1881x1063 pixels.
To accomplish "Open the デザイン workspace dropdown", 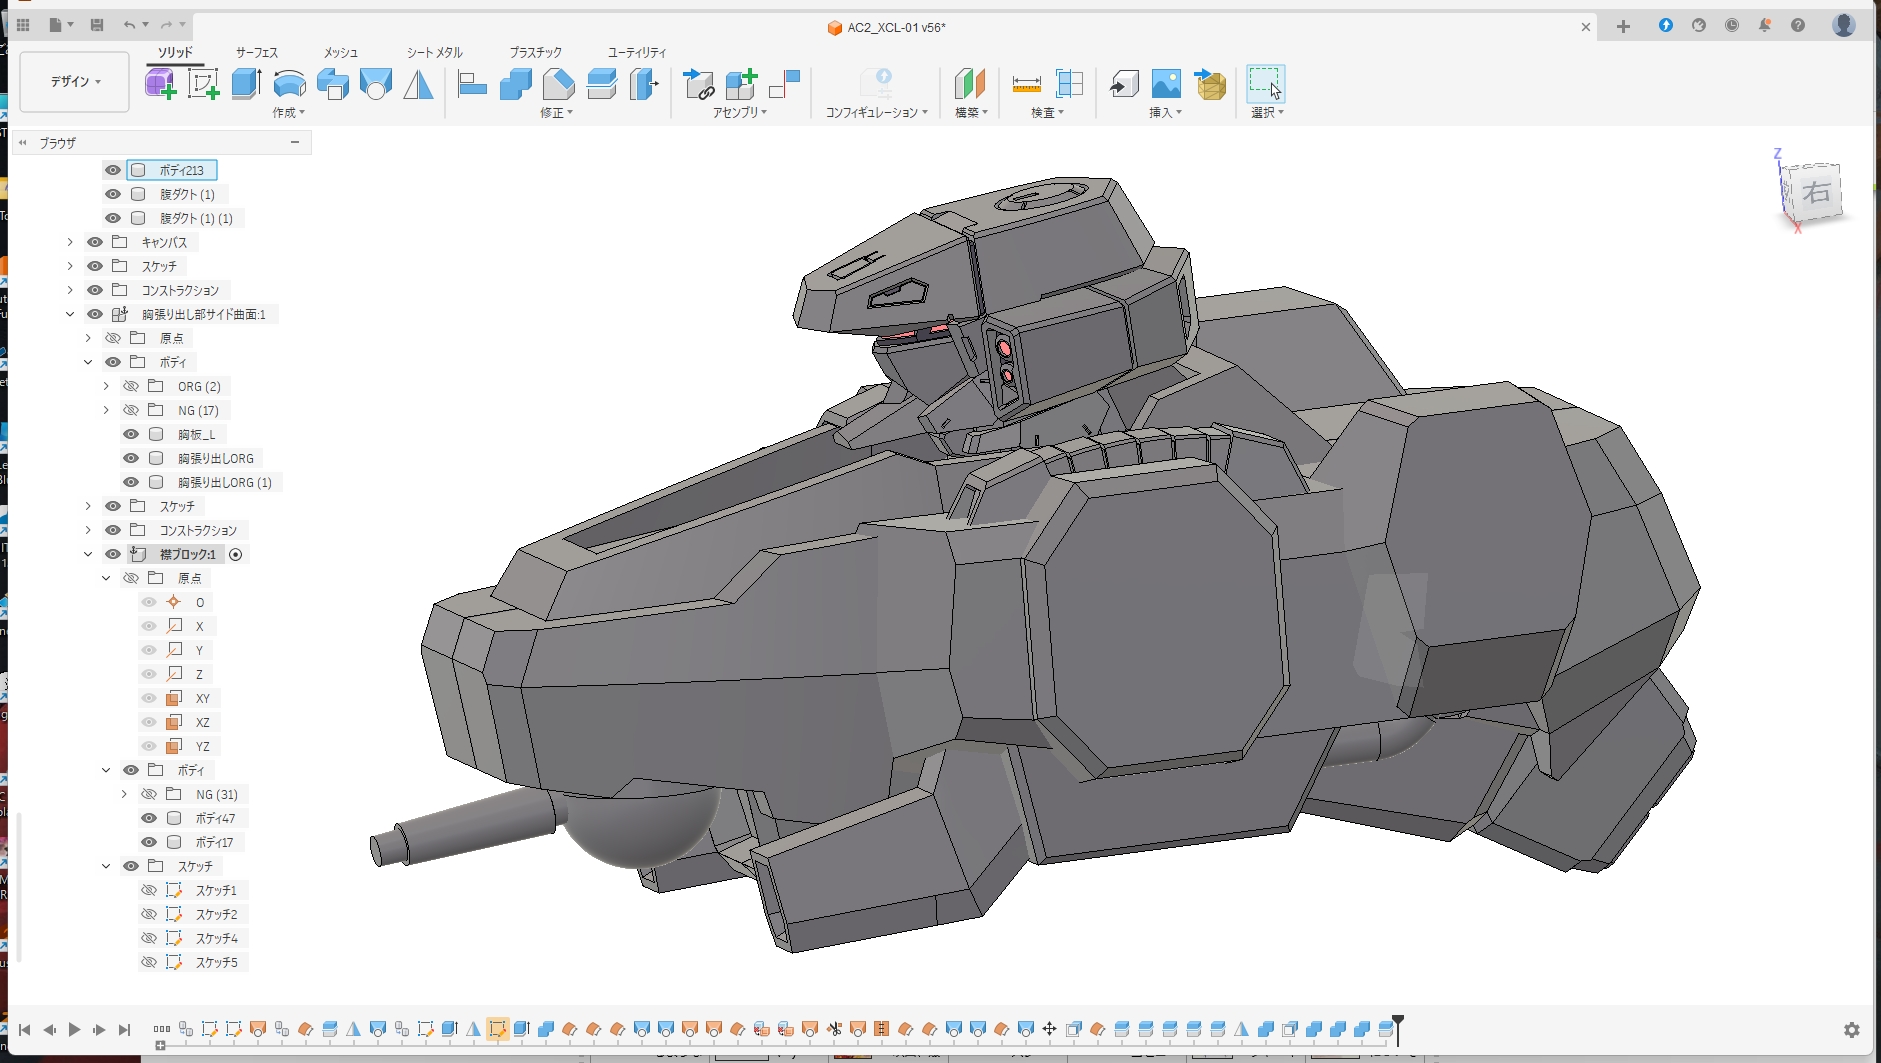I will [x=75, y=81].
